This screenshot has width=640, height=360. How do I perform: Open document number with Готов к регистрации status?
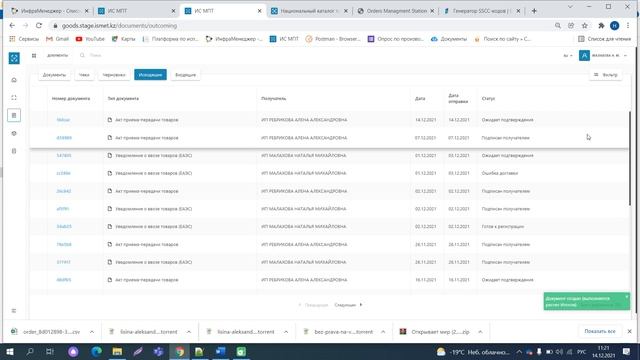click(x=64, y=227)
